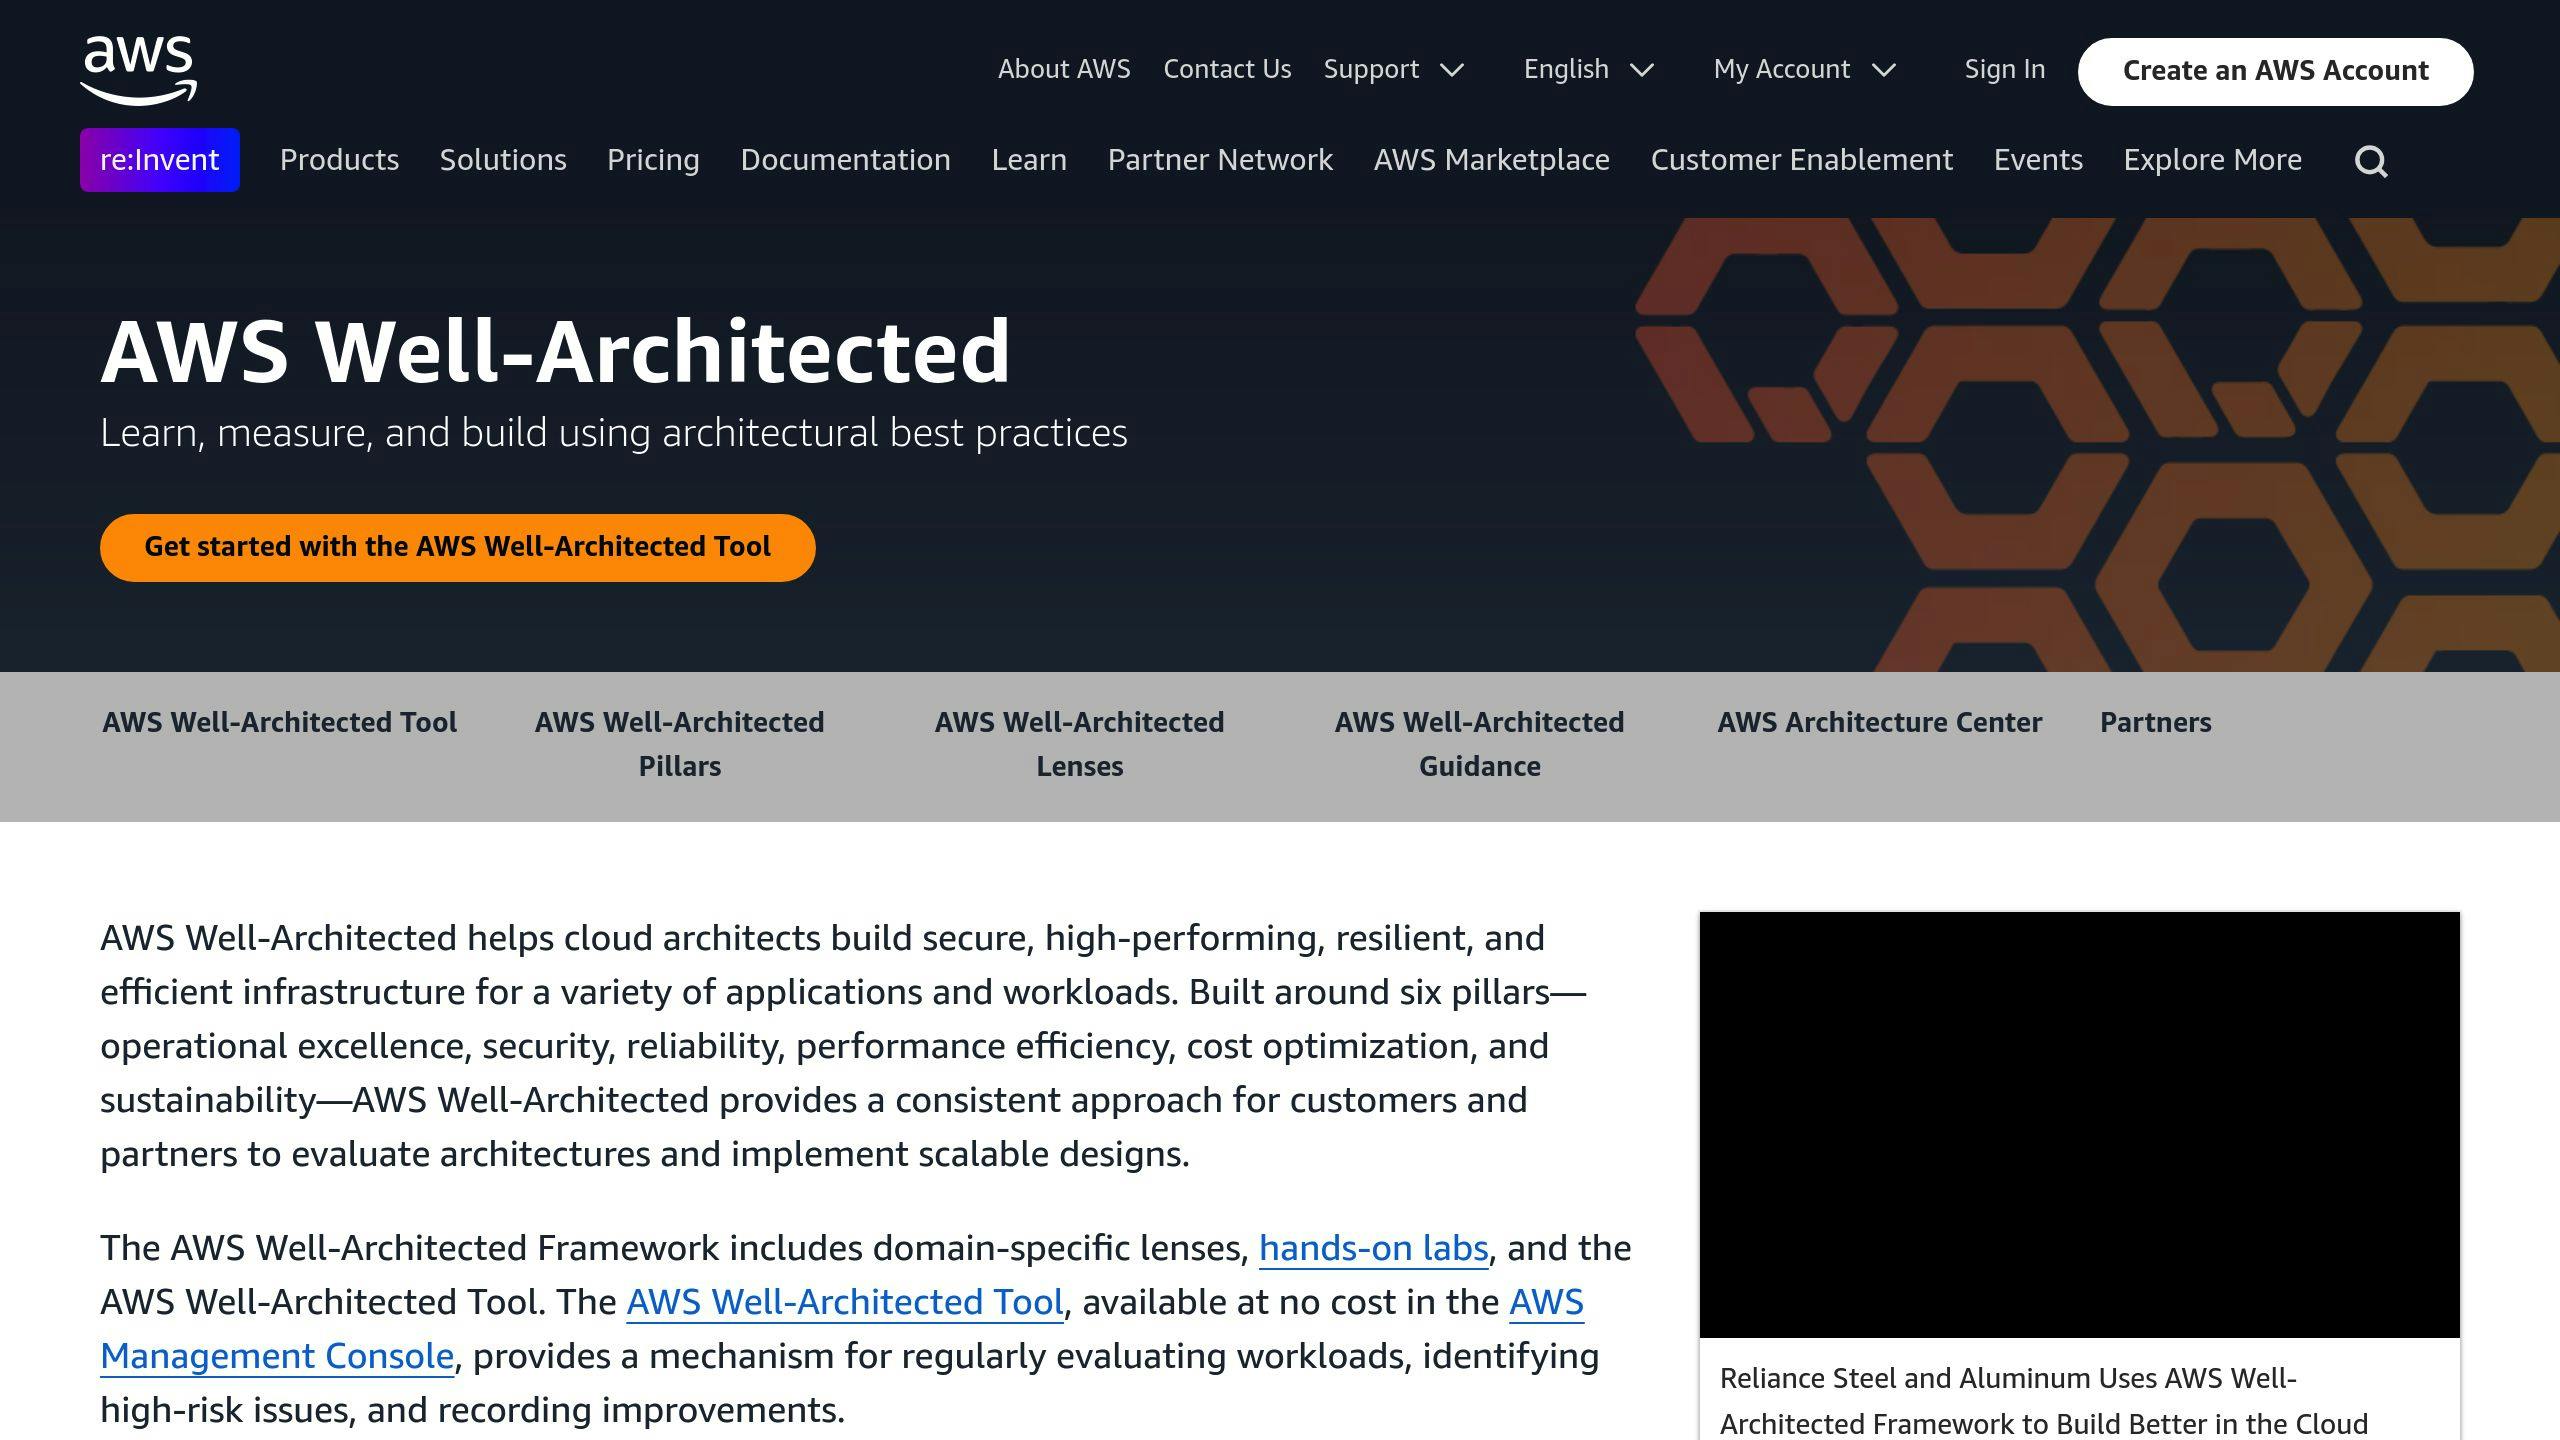Follow the AWS Management Console link
Screen dimensions: 2560x1440
278,1356
